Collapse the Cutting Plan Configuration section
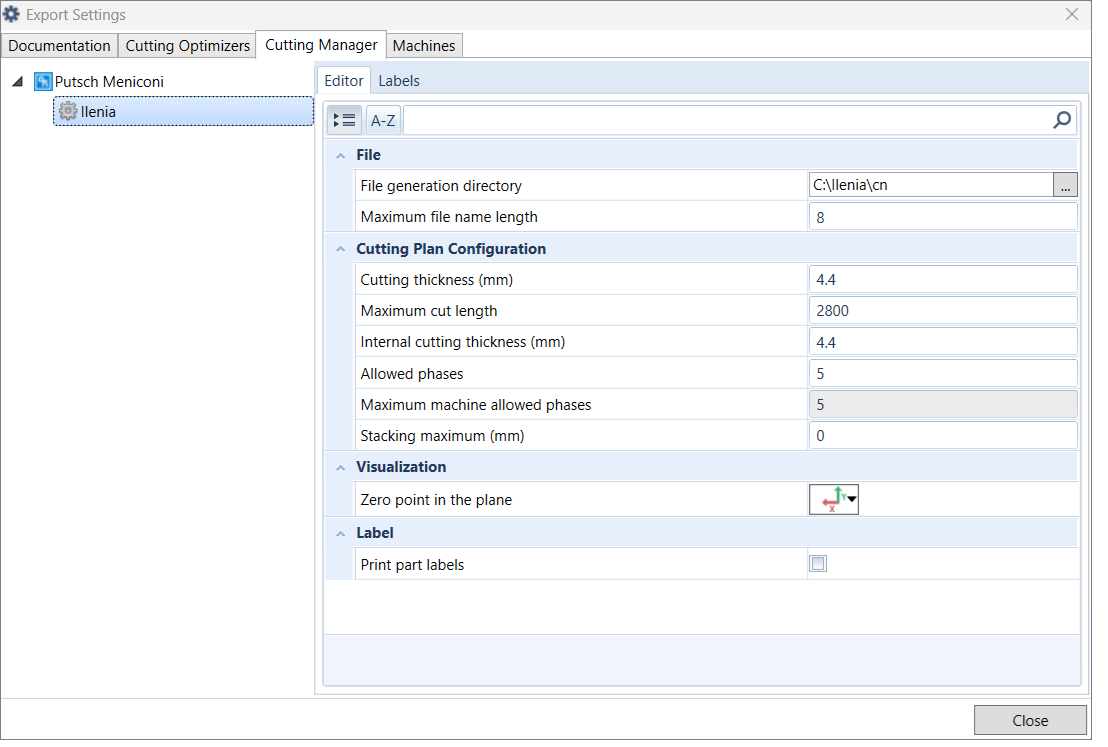This screenshot has width=1108, height=747. (341, 249)
